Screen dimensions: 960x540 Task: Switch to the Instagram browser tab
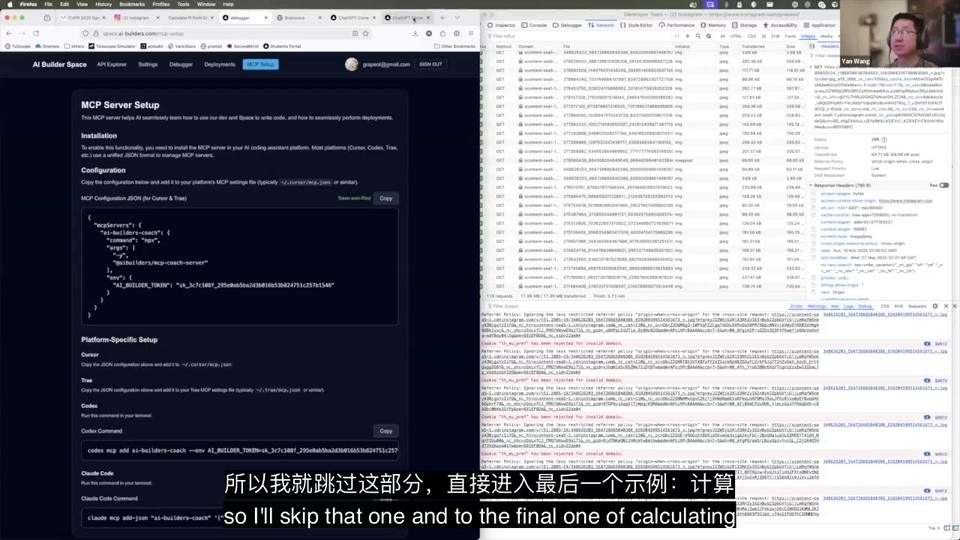click(136, 18)
